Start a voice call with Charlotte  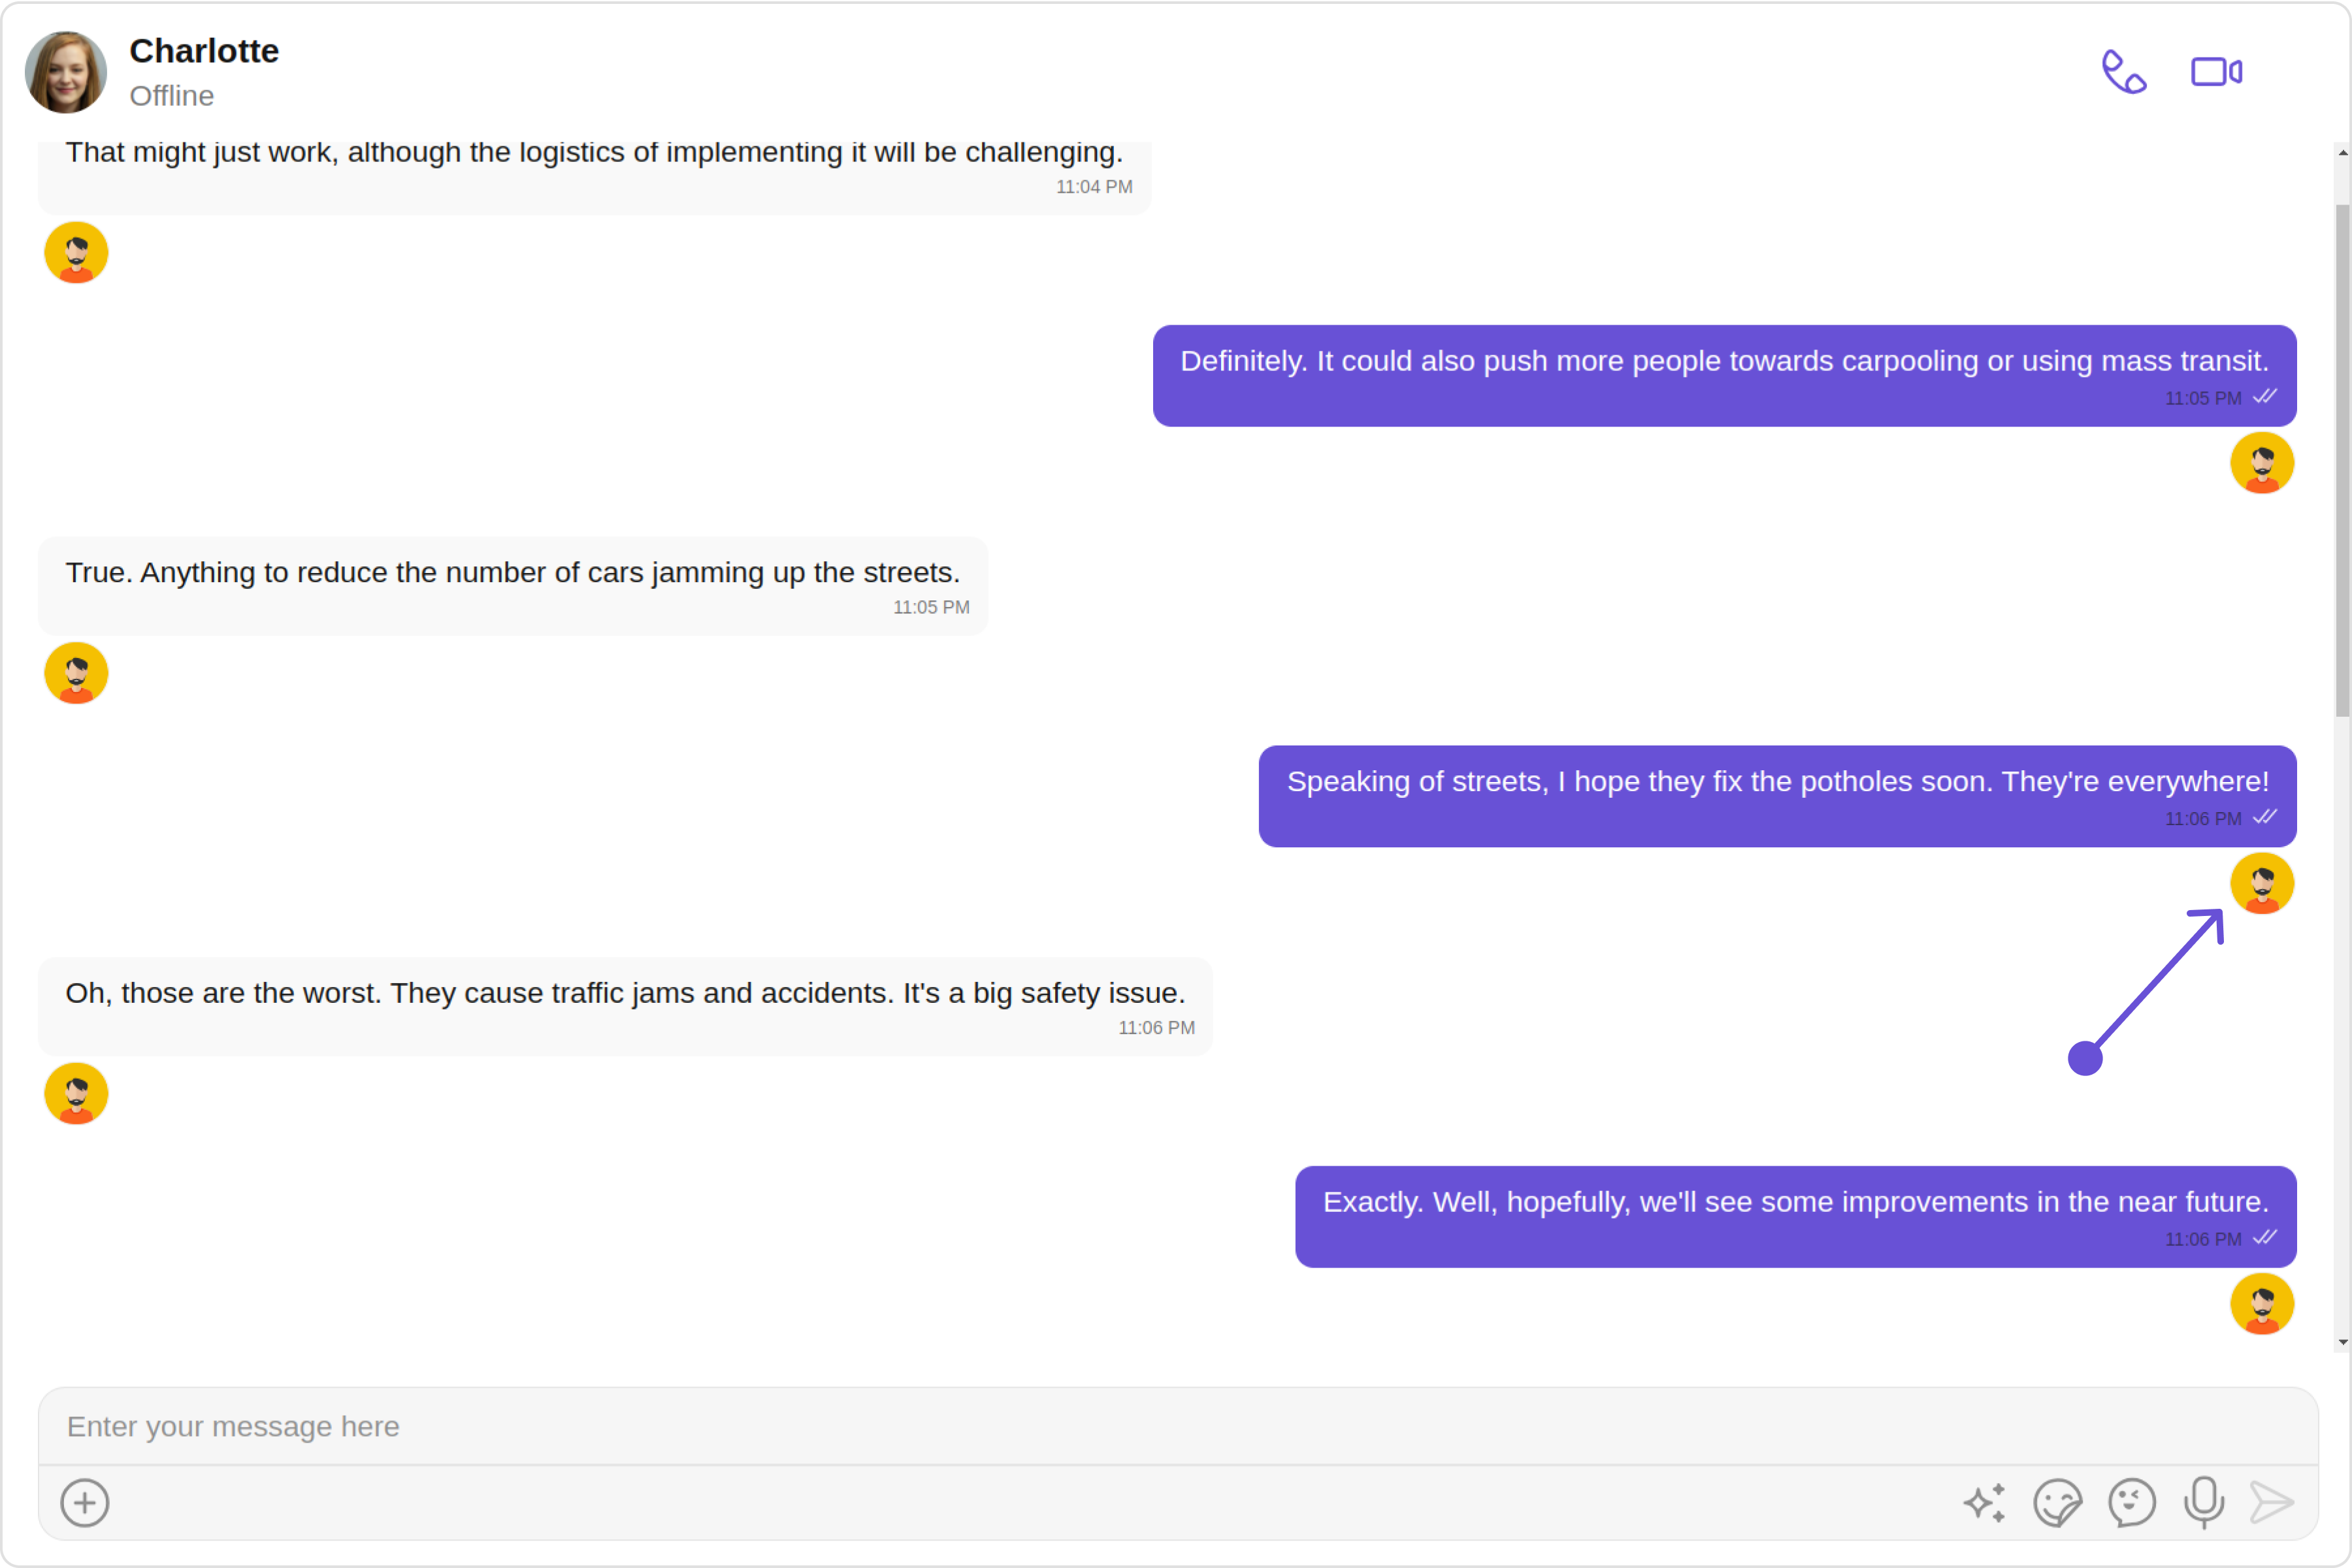pos(2123,72)
